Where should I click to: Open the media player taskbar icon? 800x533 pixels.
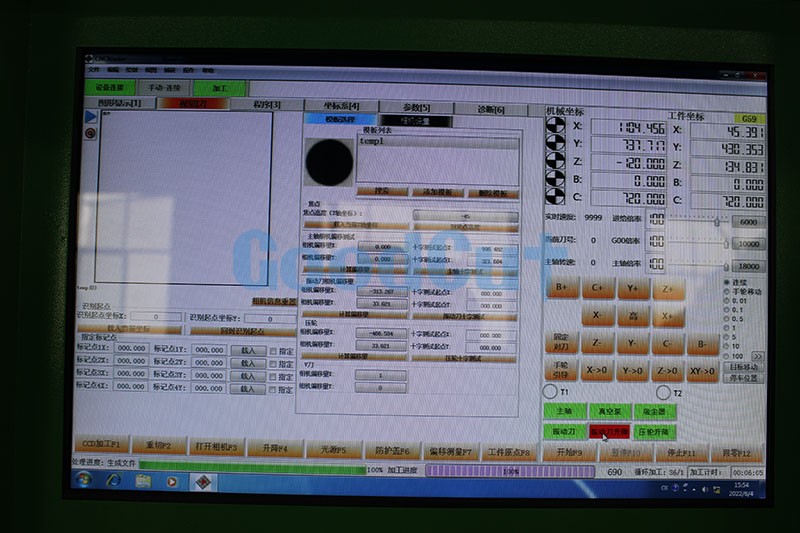click(x=172, y=481)
